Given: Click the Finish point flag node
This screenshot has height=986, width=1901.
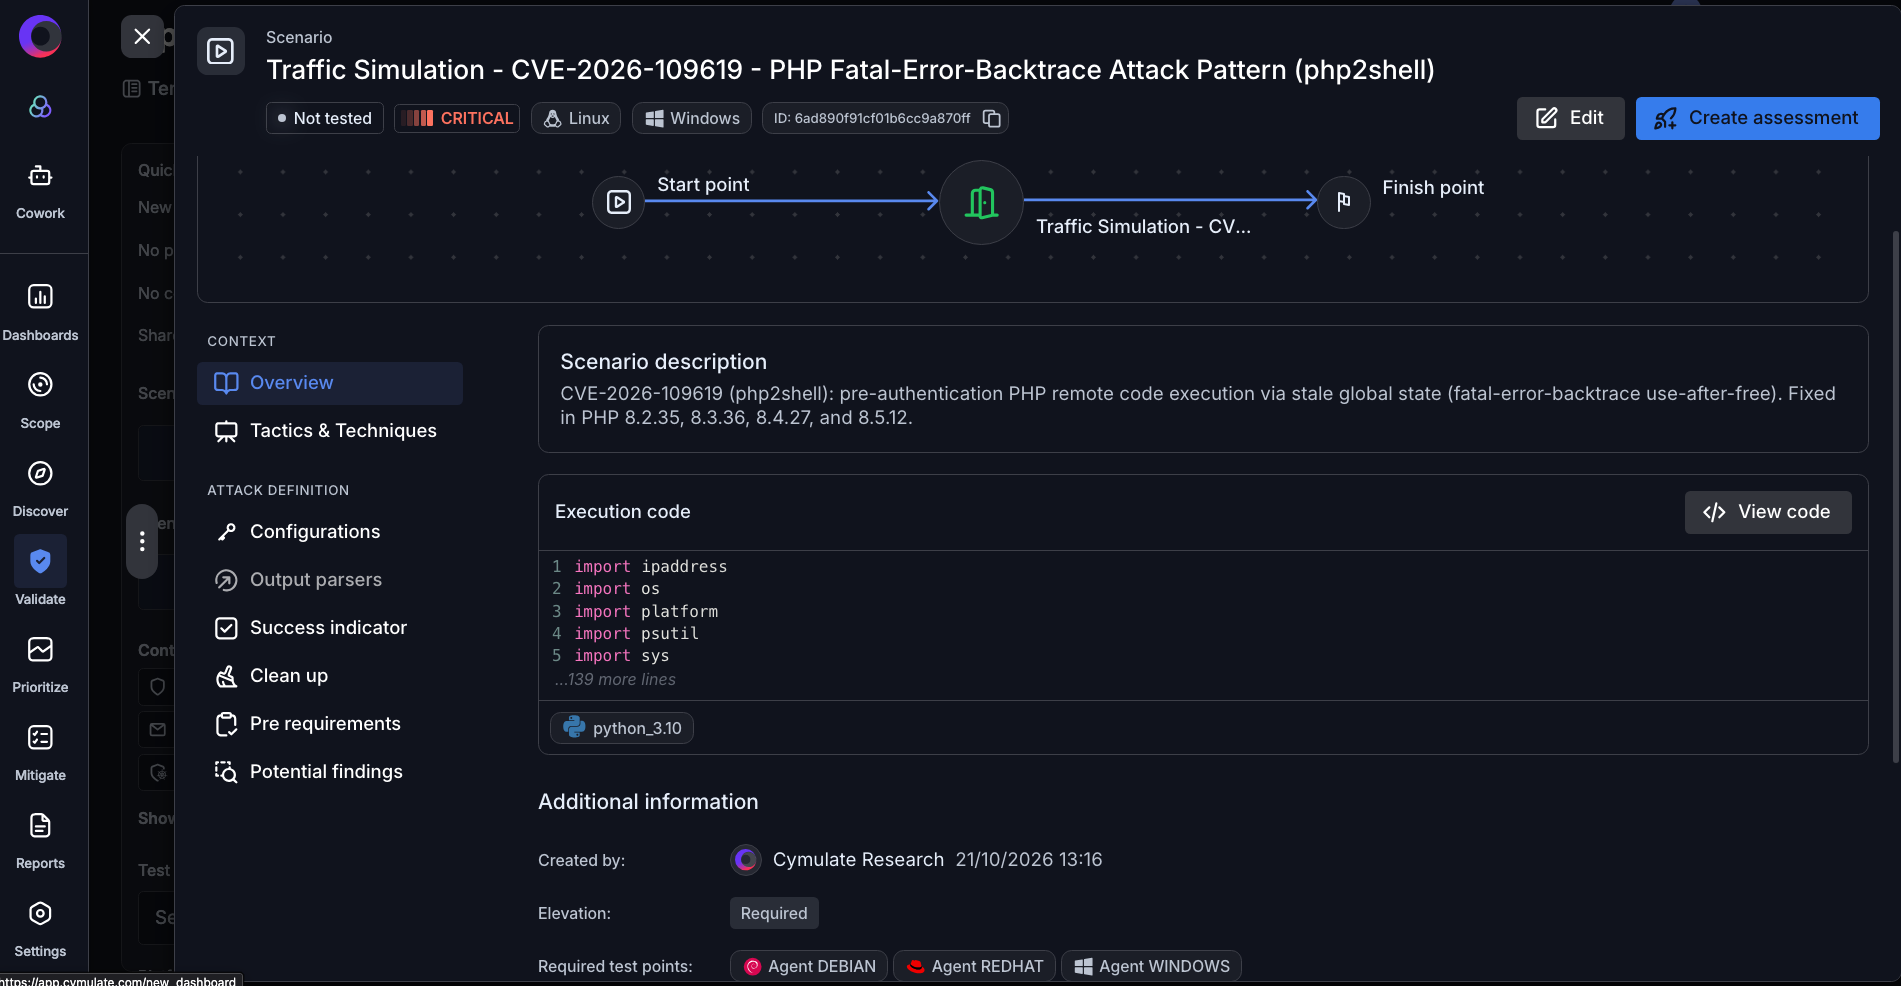Looking at the screenshot, I should coord(1344,202).
